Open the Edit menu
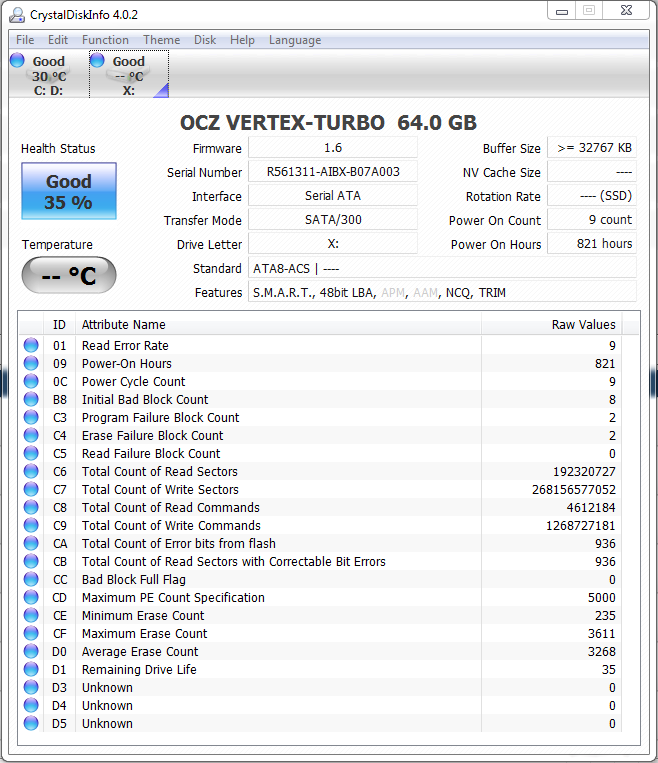This screenshot has height=763, width=658. pyautogui.click(x=58, y=40)
